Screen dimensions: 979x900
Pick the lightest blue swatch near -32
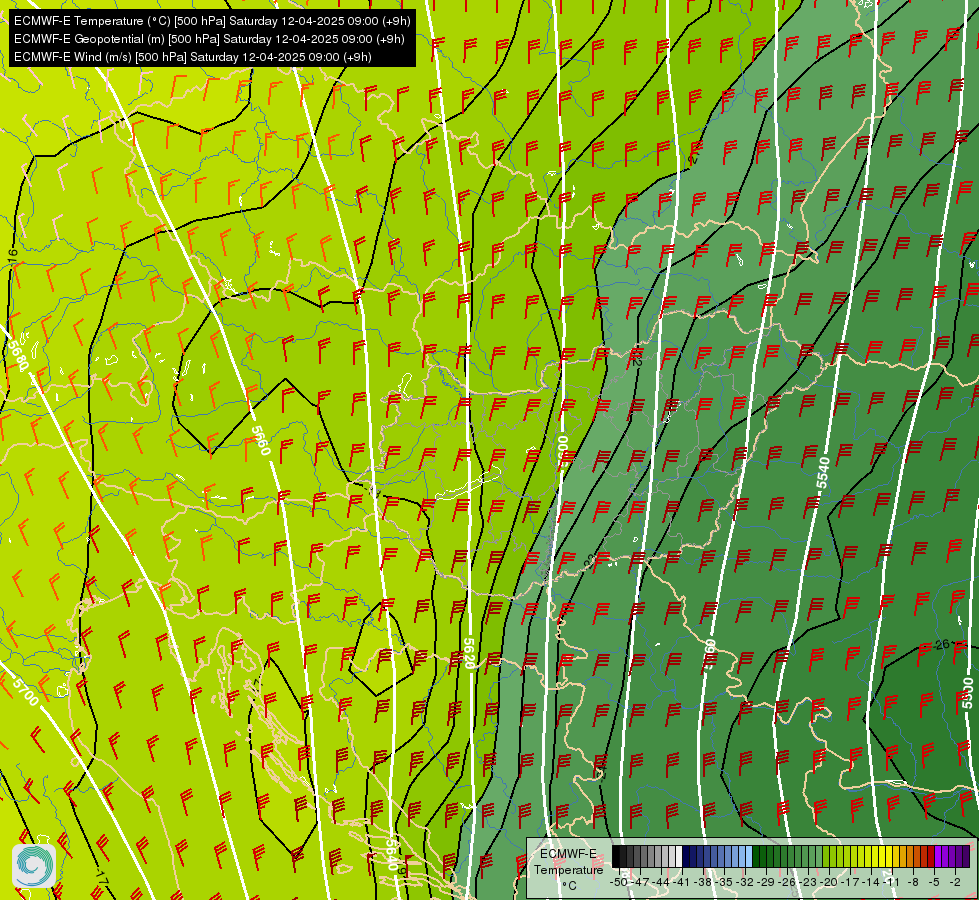pos(749,856)
